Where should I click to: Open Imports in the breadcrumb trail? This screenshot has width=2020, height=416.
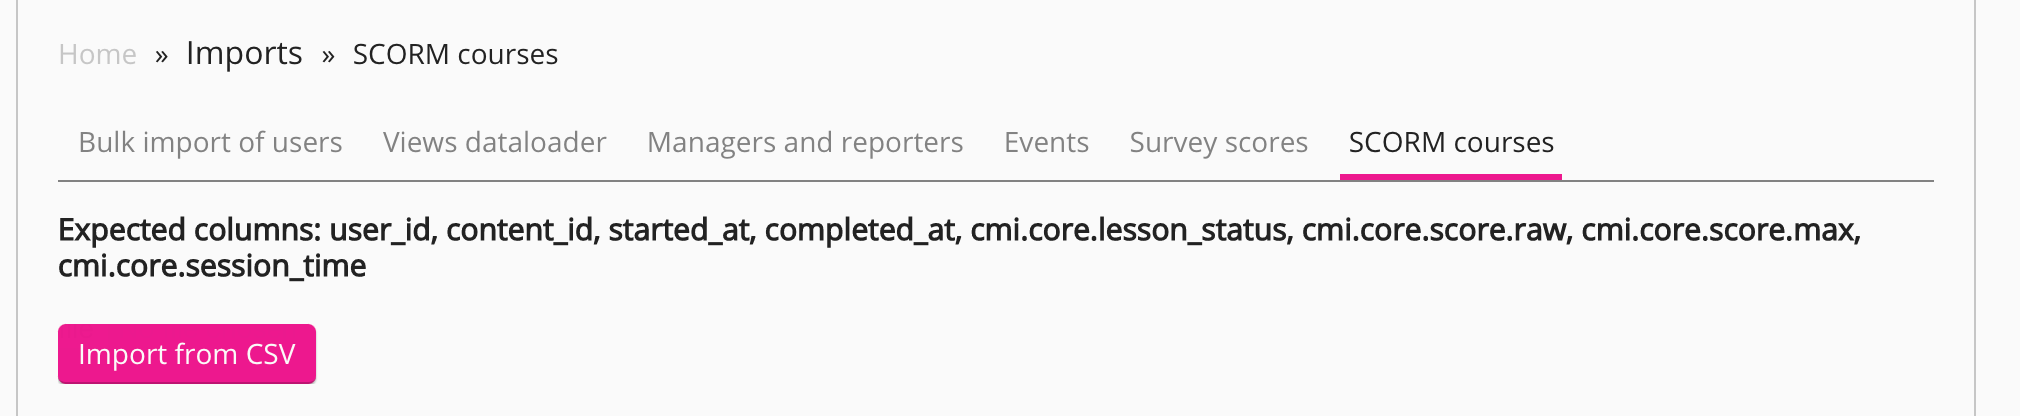[x=244, y=53]
